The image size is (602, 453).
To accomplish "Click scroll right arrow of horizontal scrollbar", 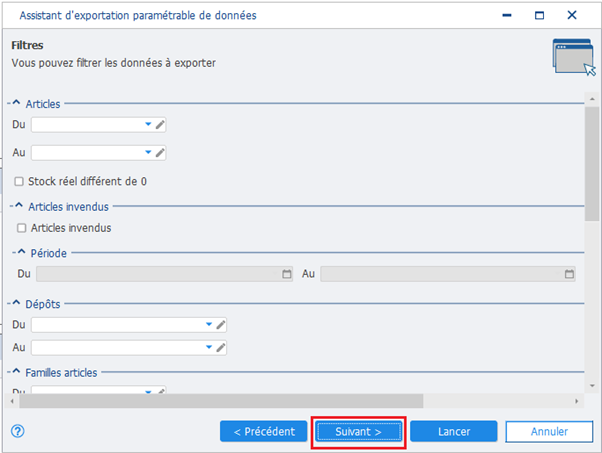I will pos(576,401).
